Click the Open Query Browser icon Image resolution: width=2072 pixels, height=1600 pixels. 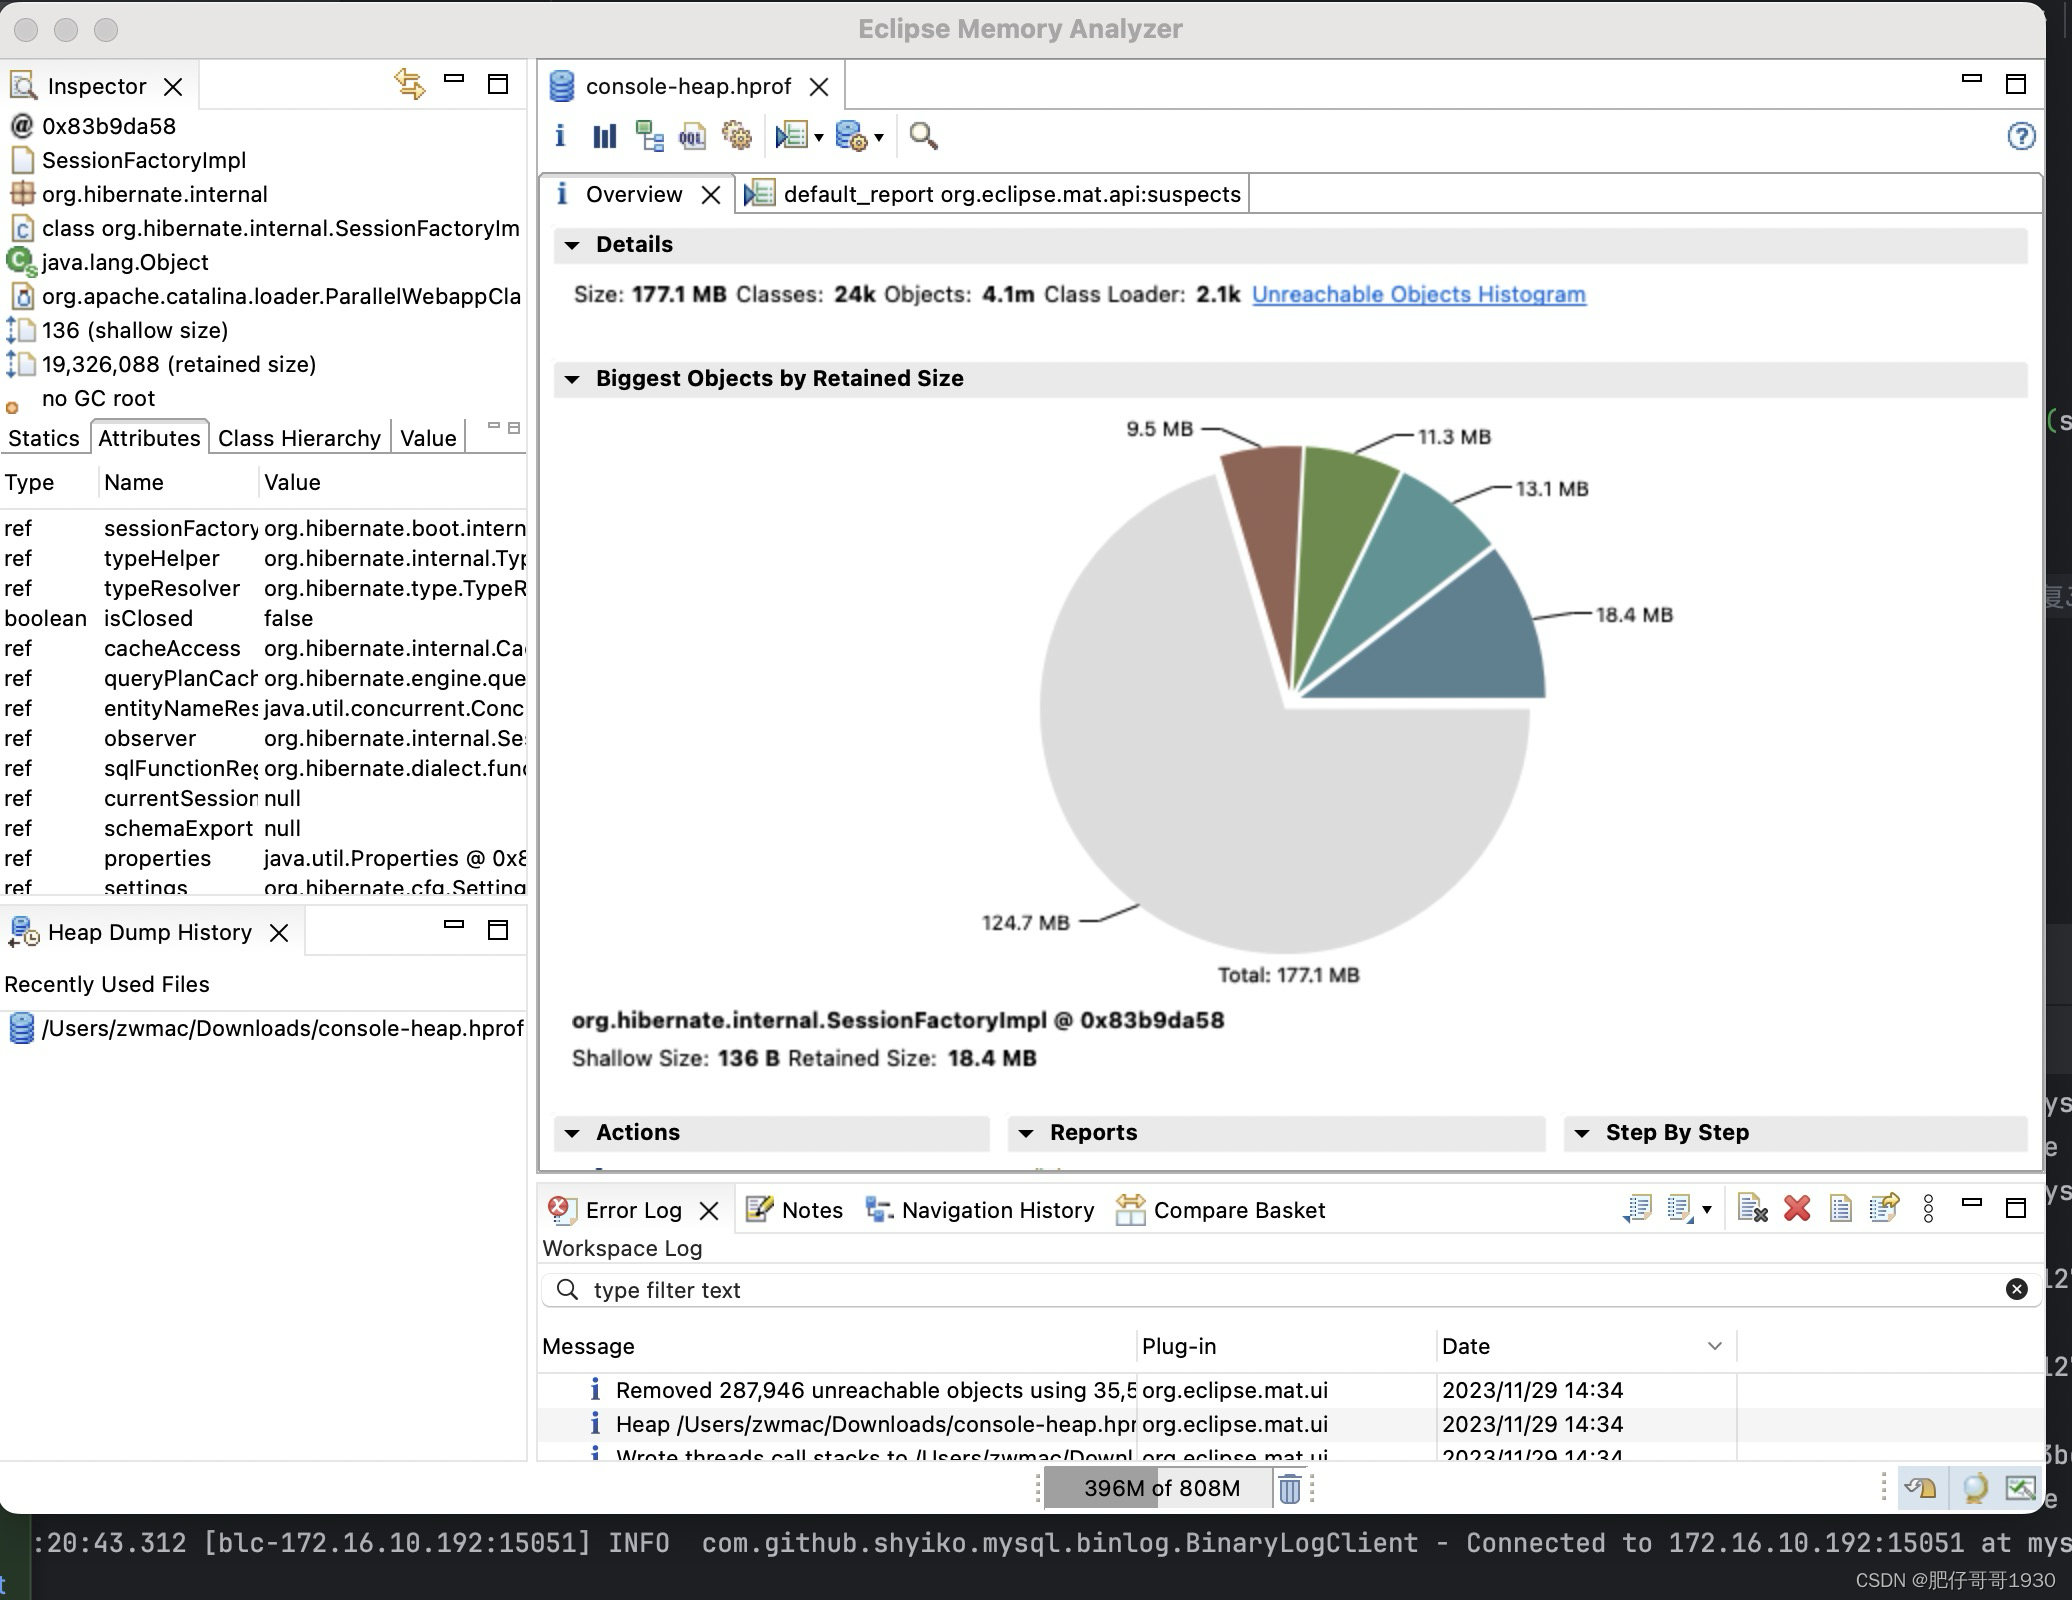[x=851, y=136]
